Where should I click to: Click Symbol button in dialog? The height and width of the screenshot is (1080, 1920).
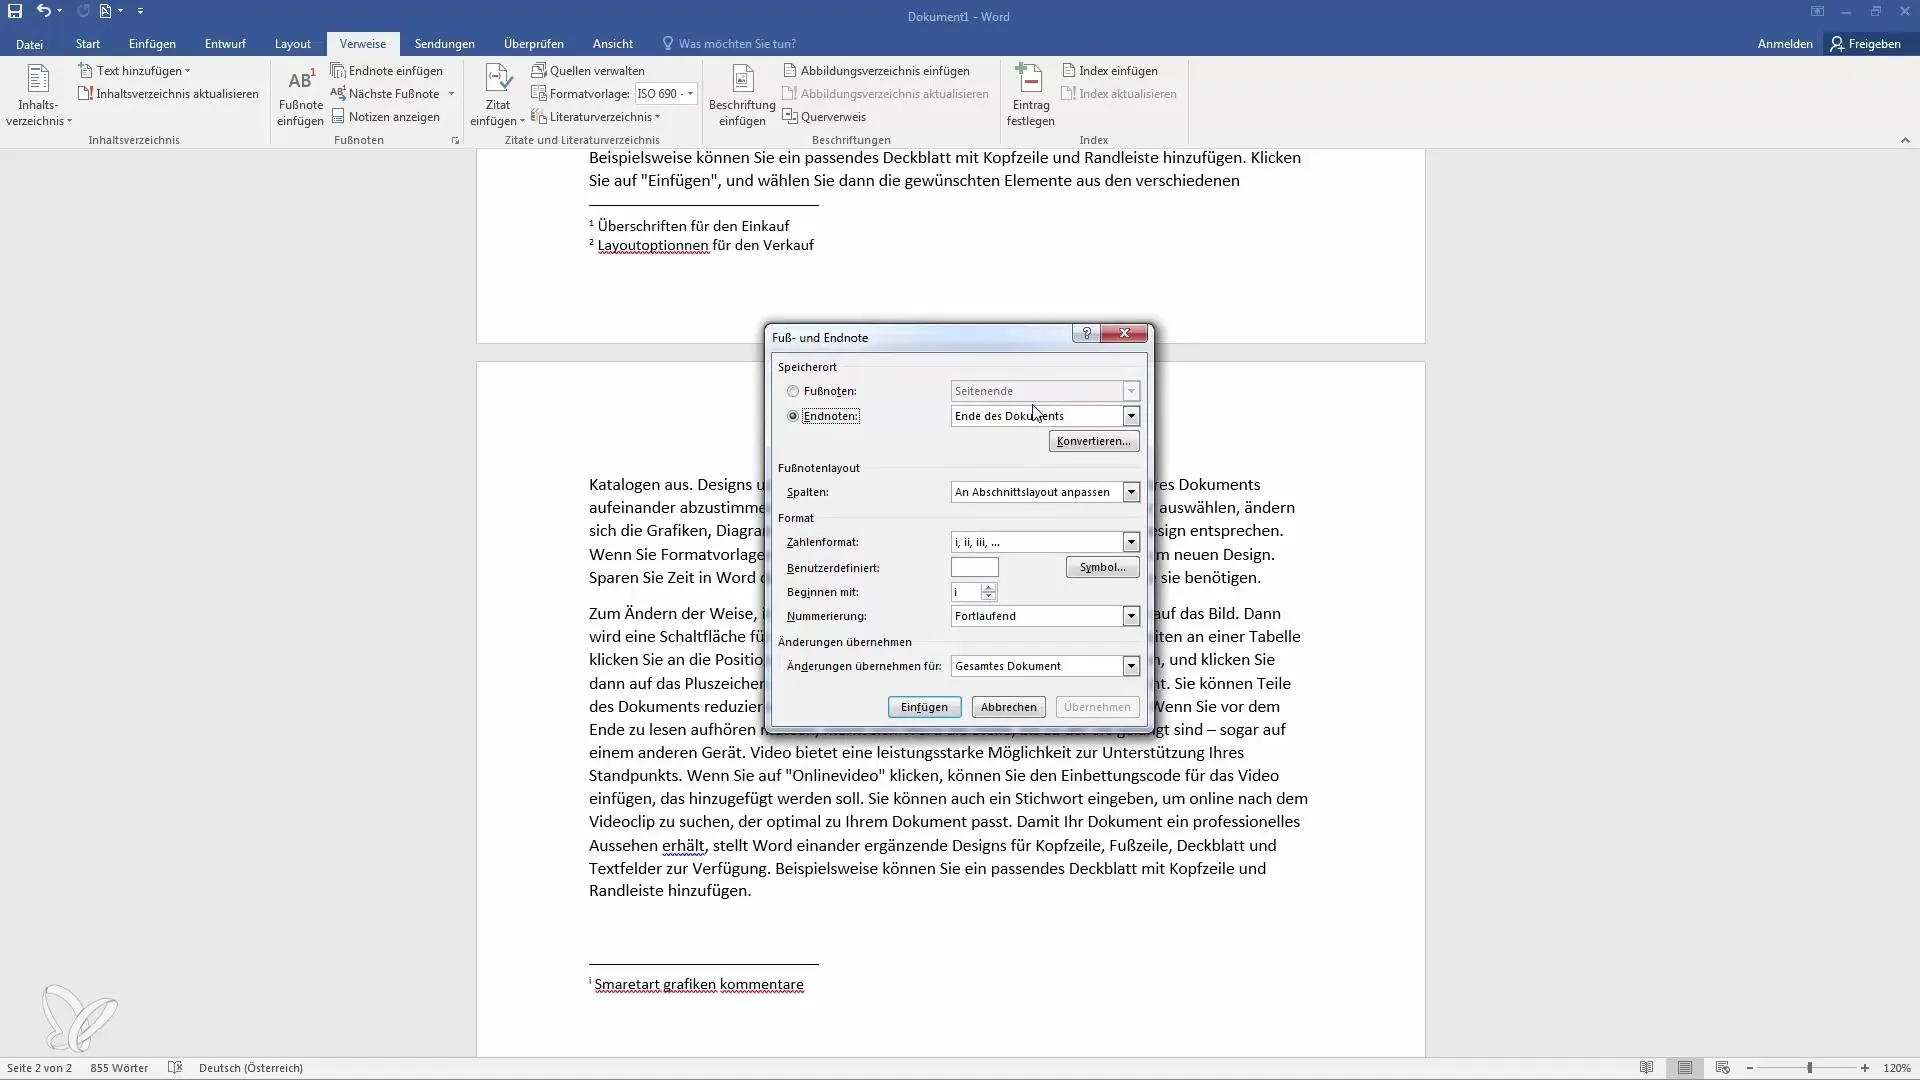click(1102, 567)
